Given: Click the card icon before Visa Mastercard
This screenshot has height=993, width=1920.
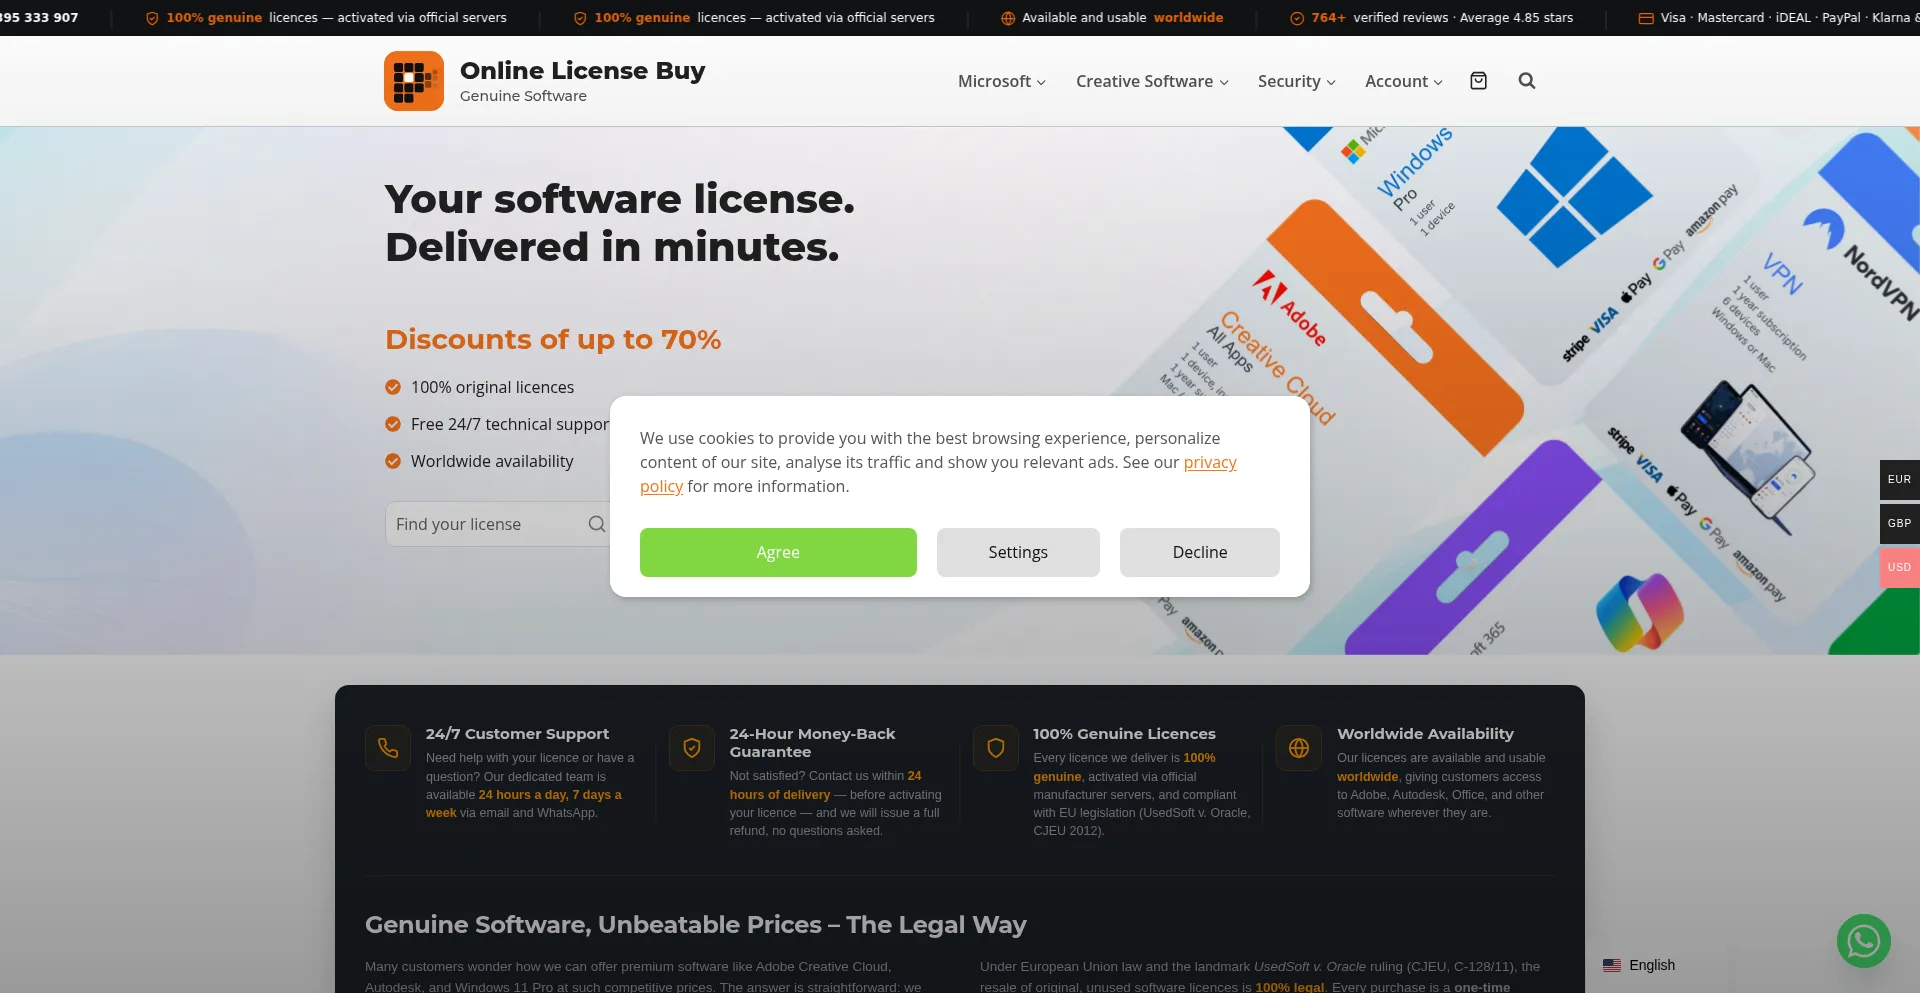Looking at the screenshot, I should (x=1646, y=18).
